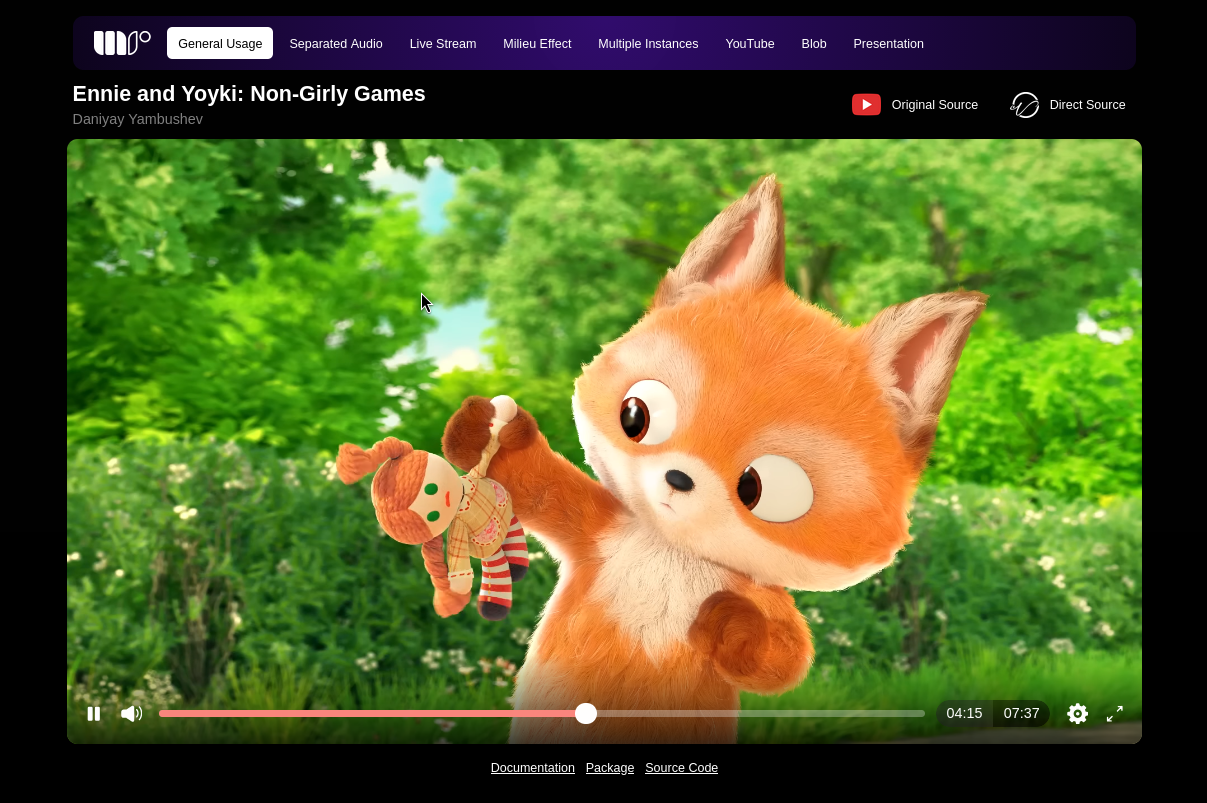Select the General Usage tab
Viewport: 1207px width, 803px height.
[x=220, y=44]
